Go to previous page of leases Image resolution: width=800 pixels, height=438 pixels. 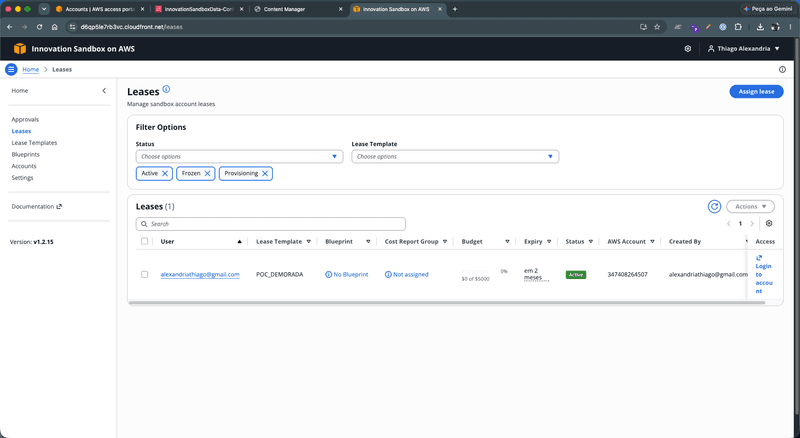[729, 224]
